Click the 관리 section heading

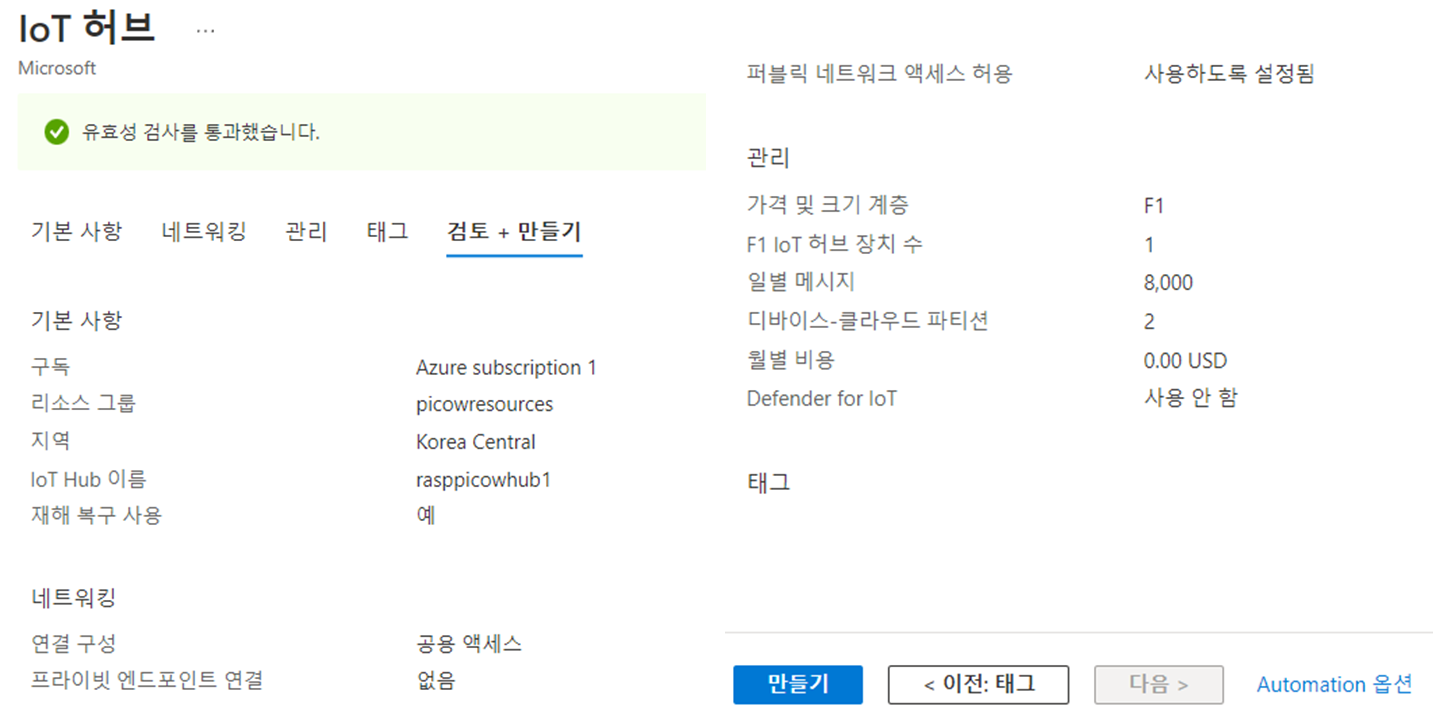point(768,158)
